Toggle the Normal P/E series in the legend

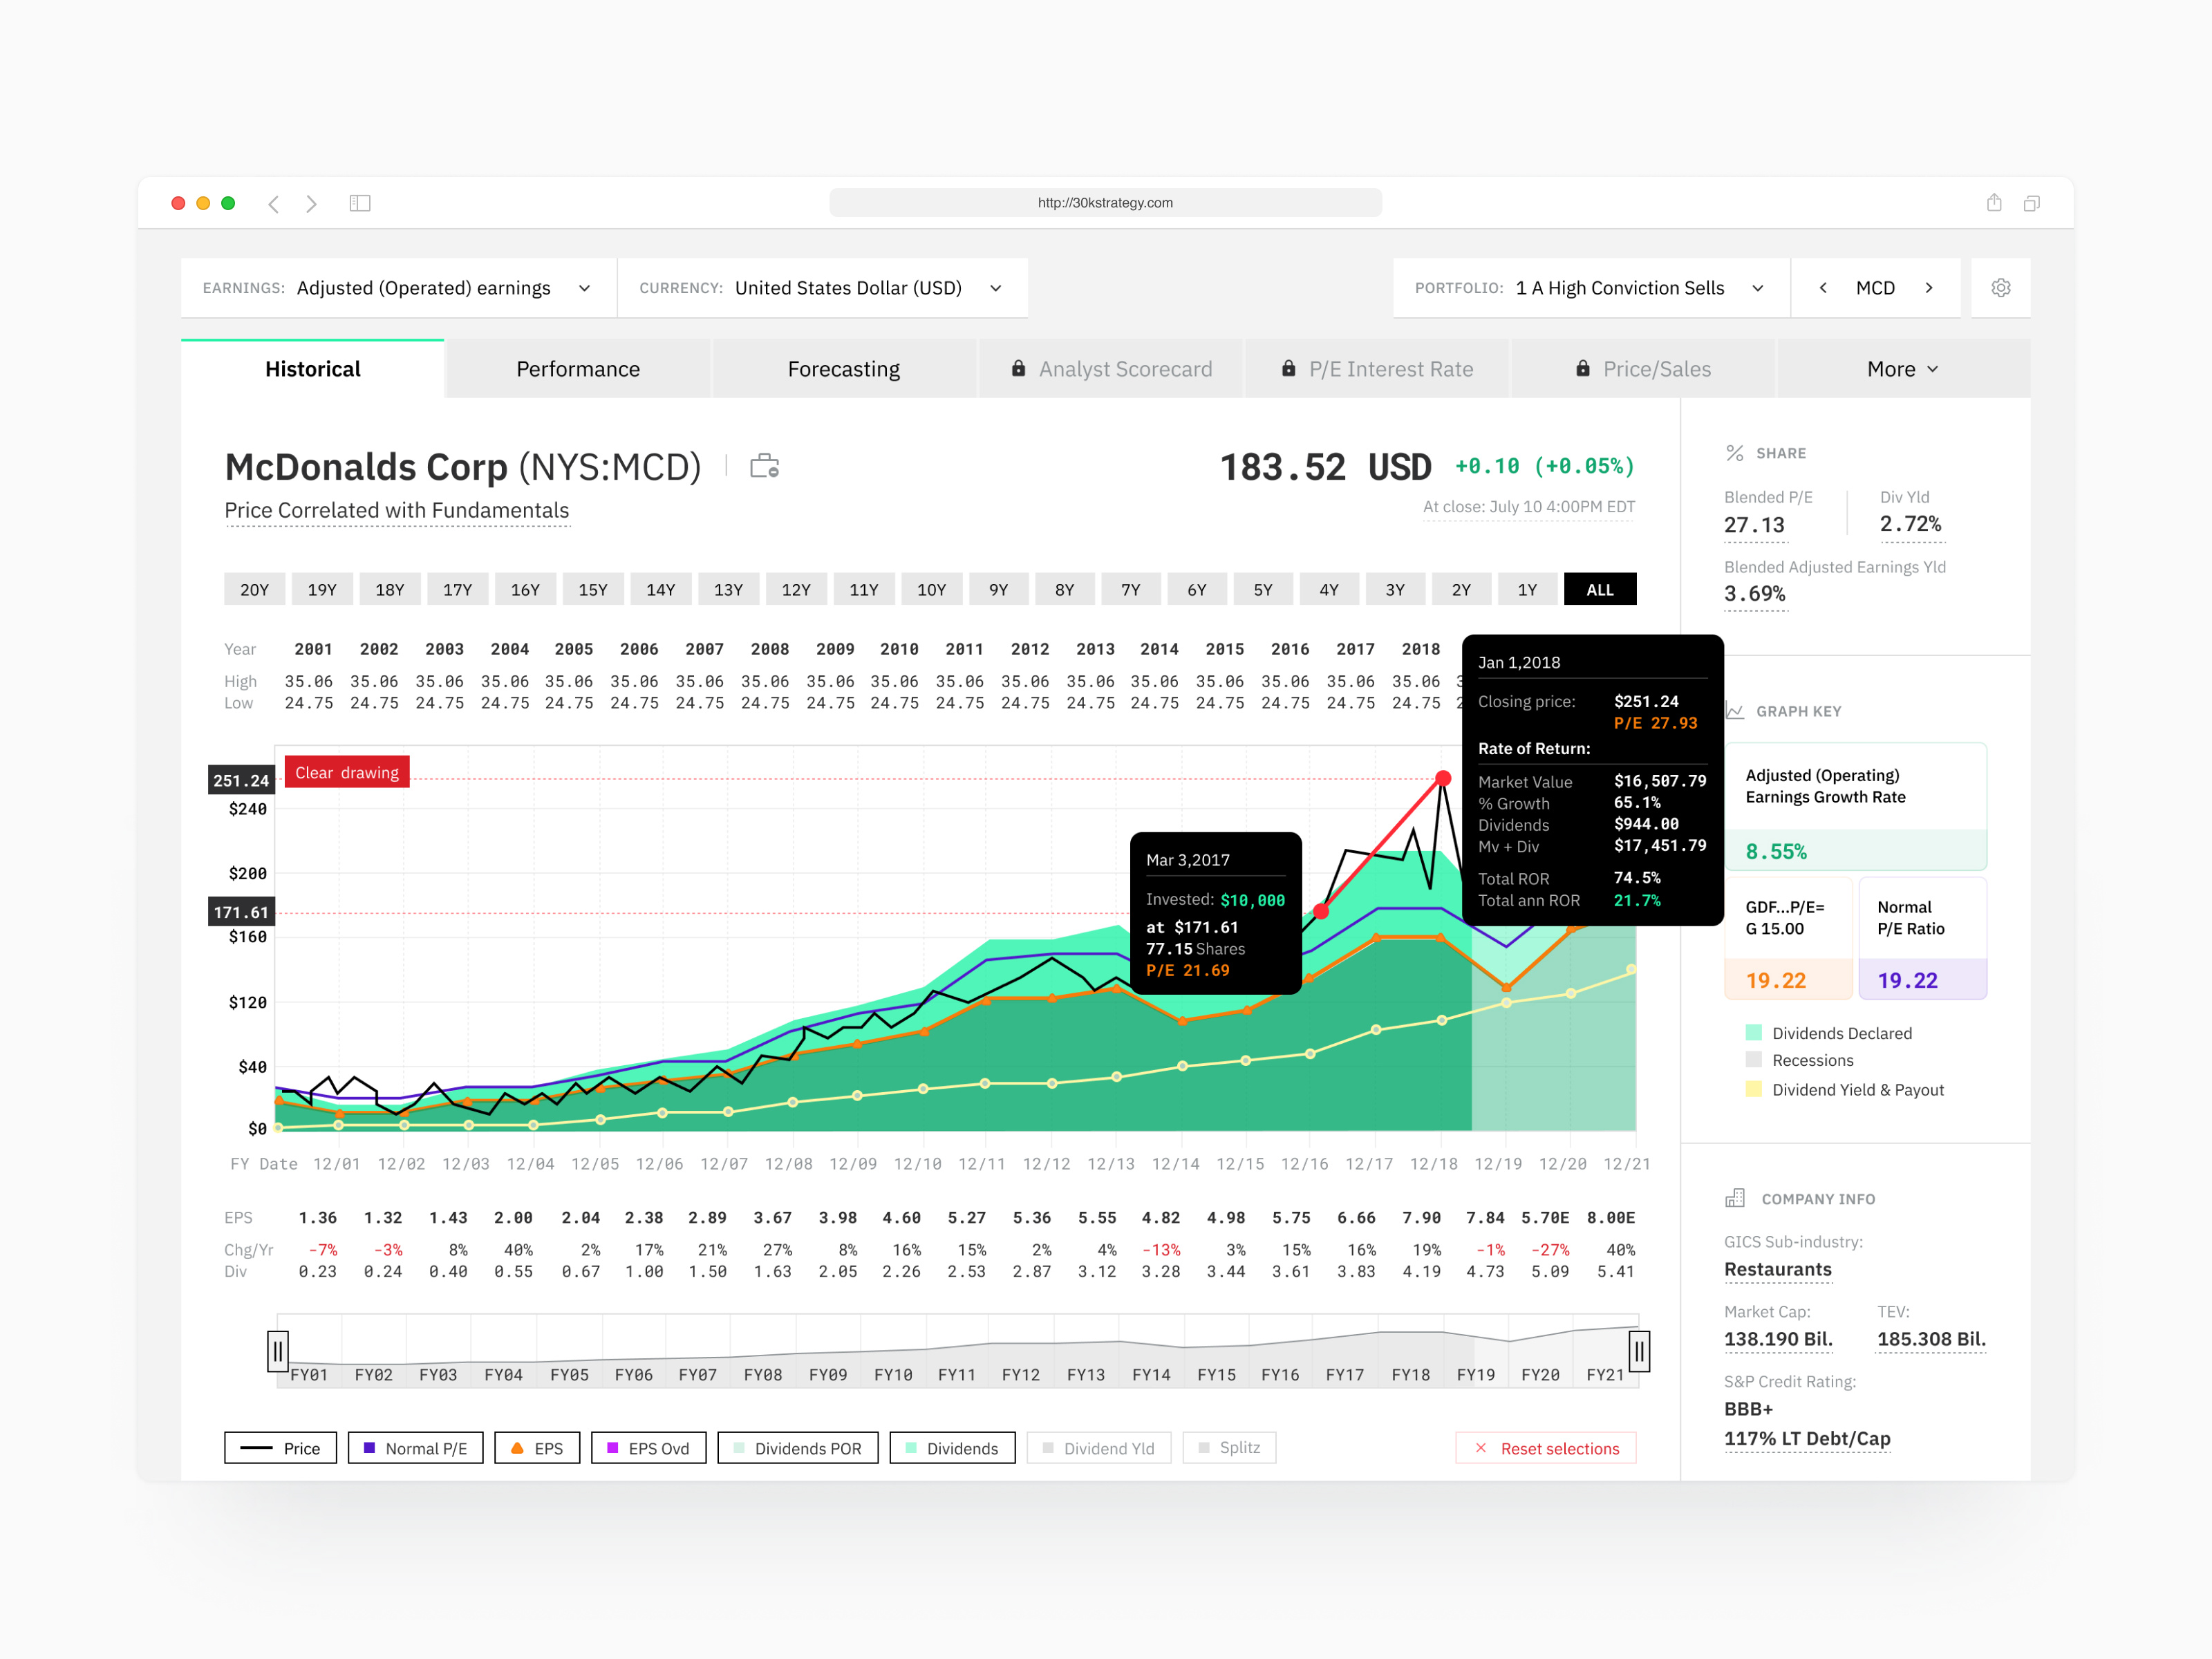pos(415,1447)
